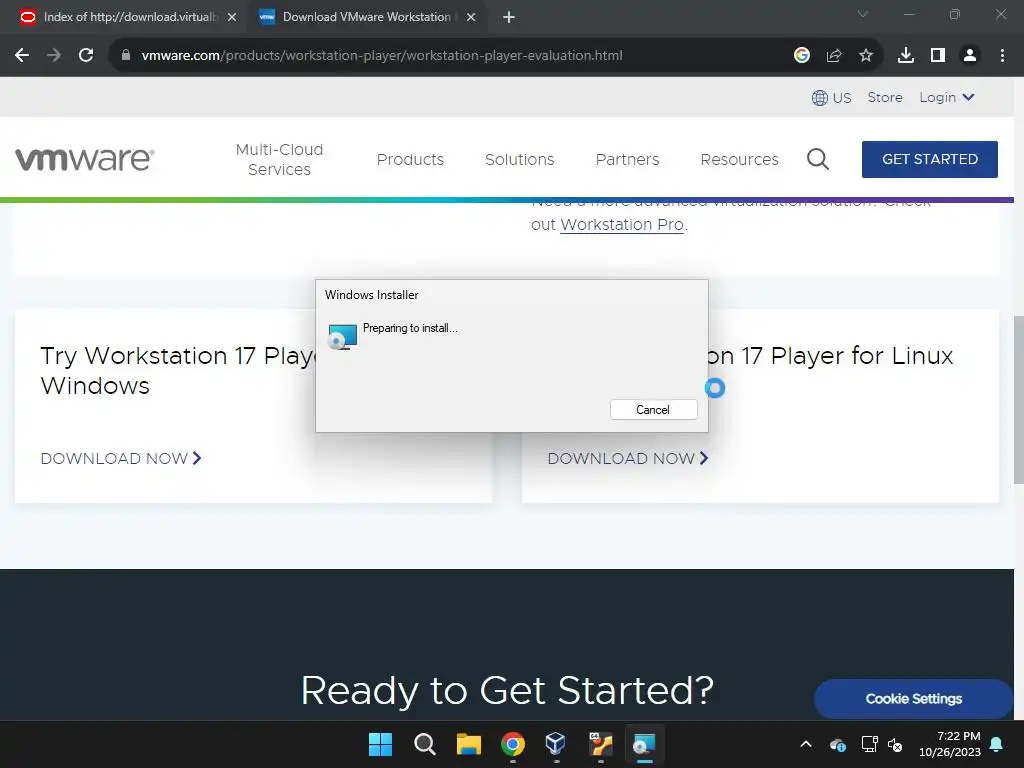The width and height of the screenshot is (1024, 768).
Task: Open the tab search chevron in title bar
Action: click(x=863, y=14)
